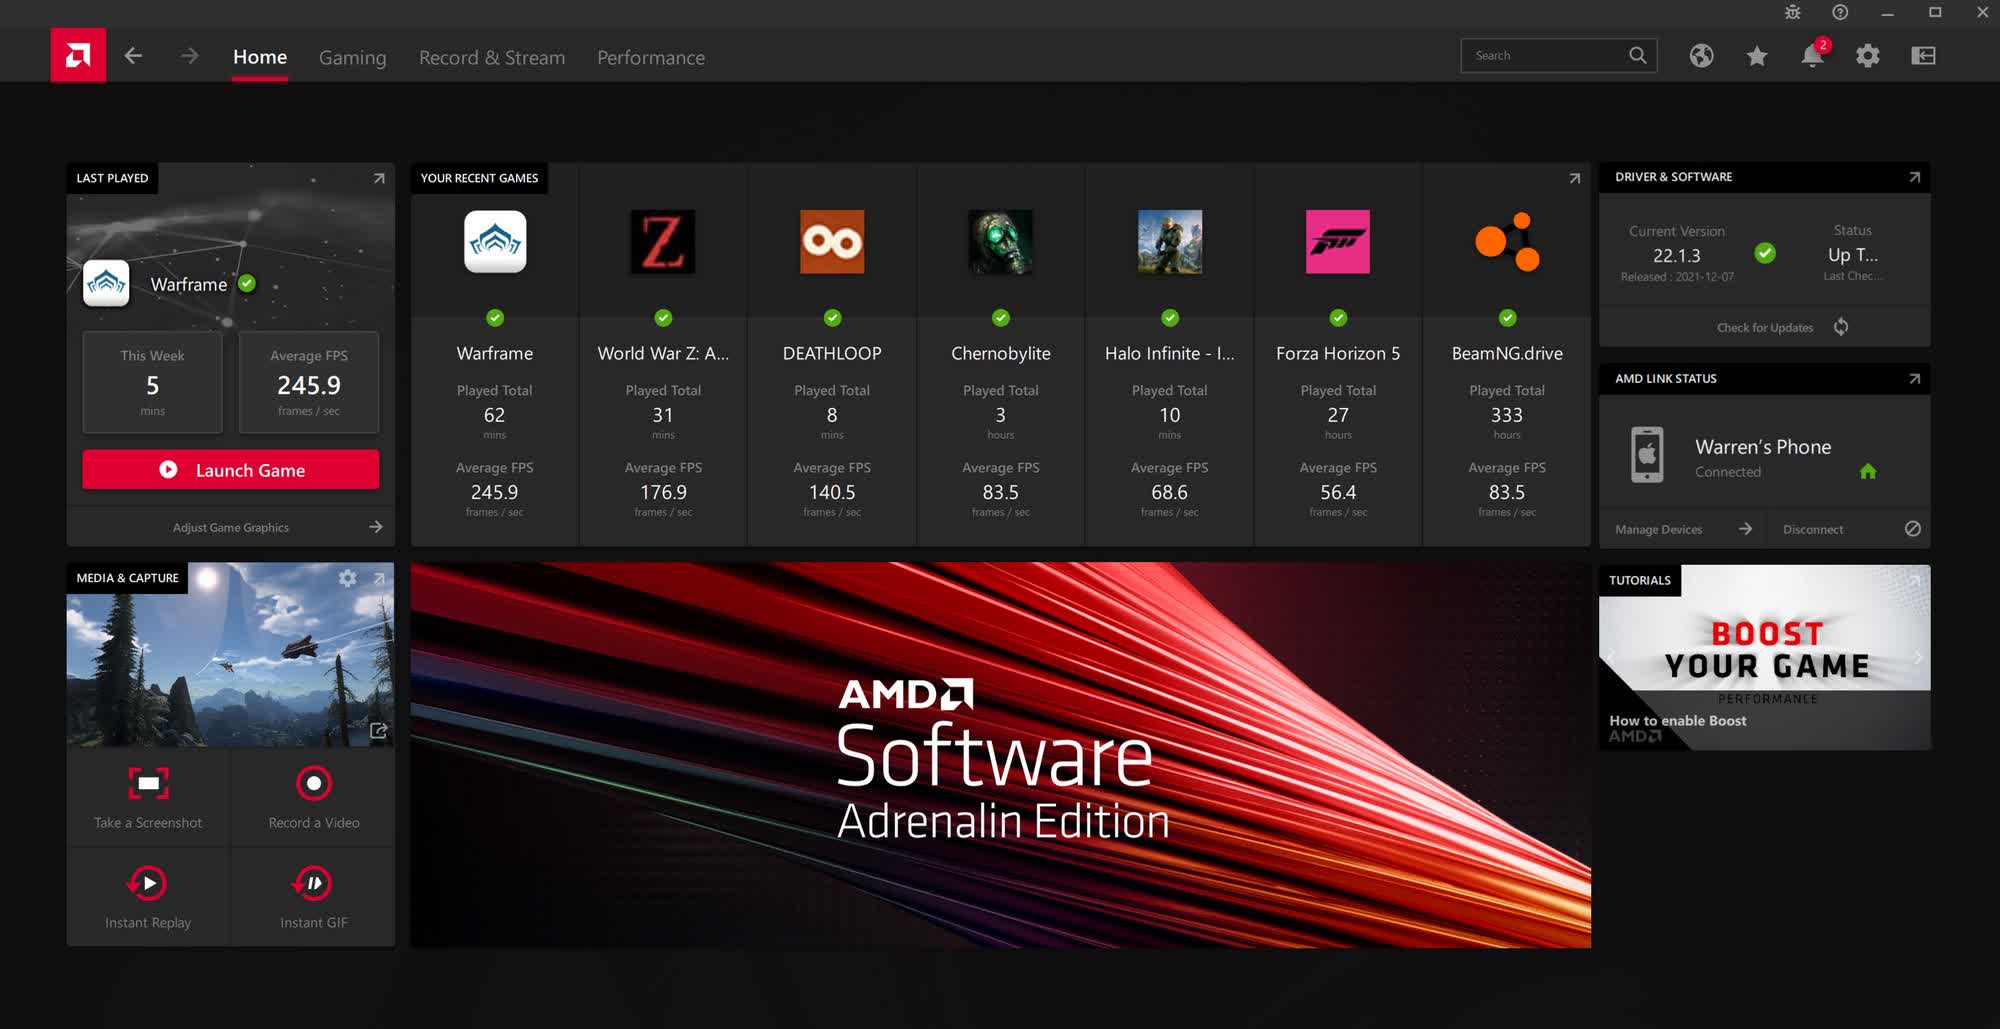Select the Take a Screenshot icon
Viewport: 2000px width, 1029px height.
(x=147, y=784)
